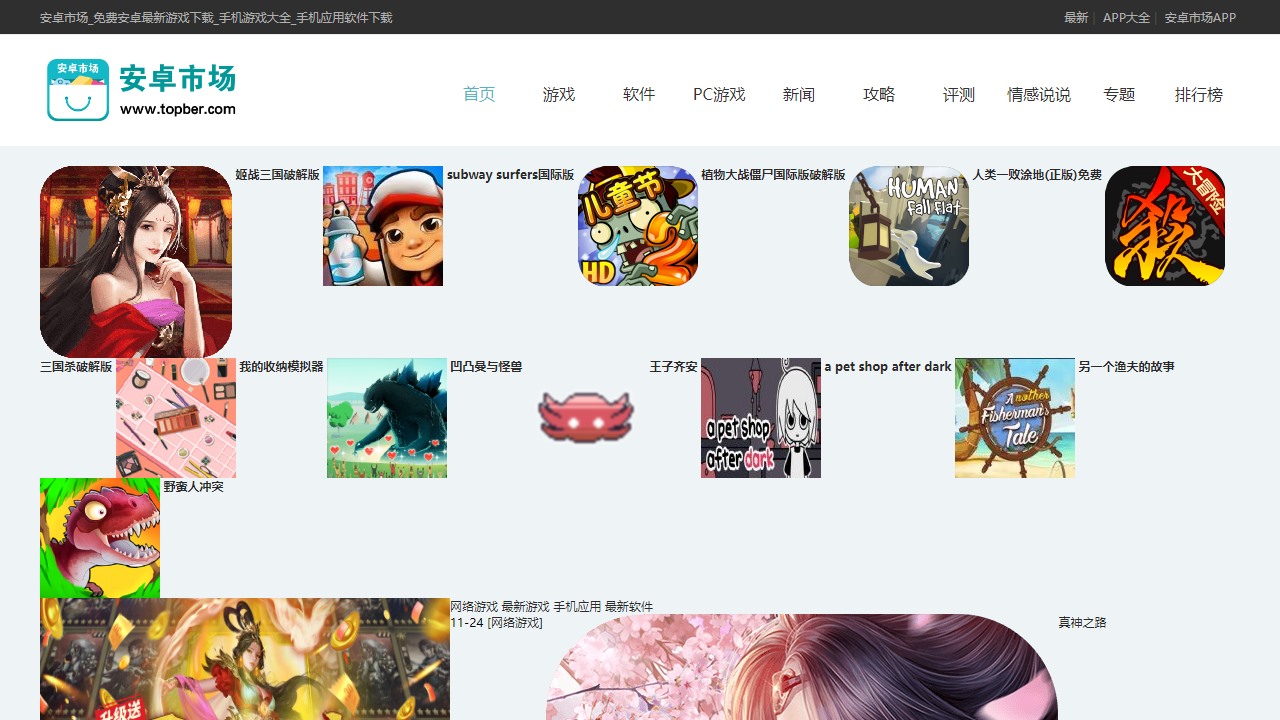Open the Subway Surfers game icon

point(383,226)
